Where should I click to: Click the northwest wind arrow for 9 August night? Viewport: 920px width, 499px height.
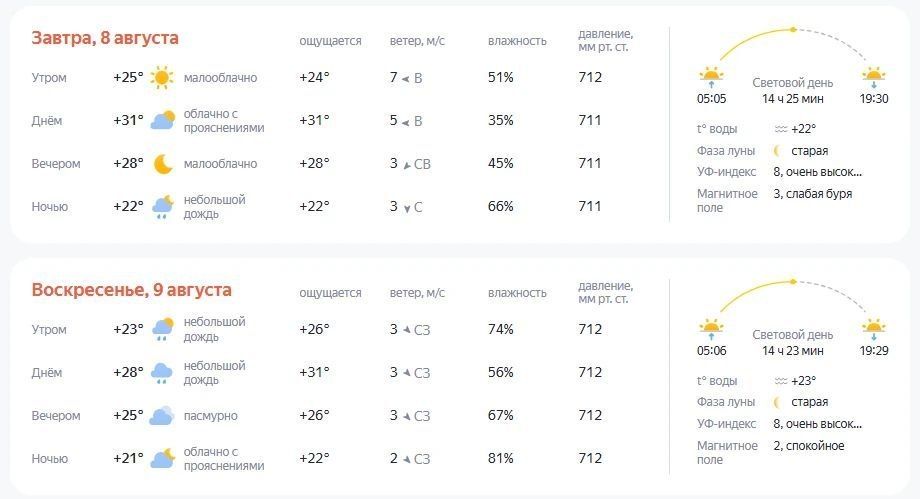coord(407,459)
